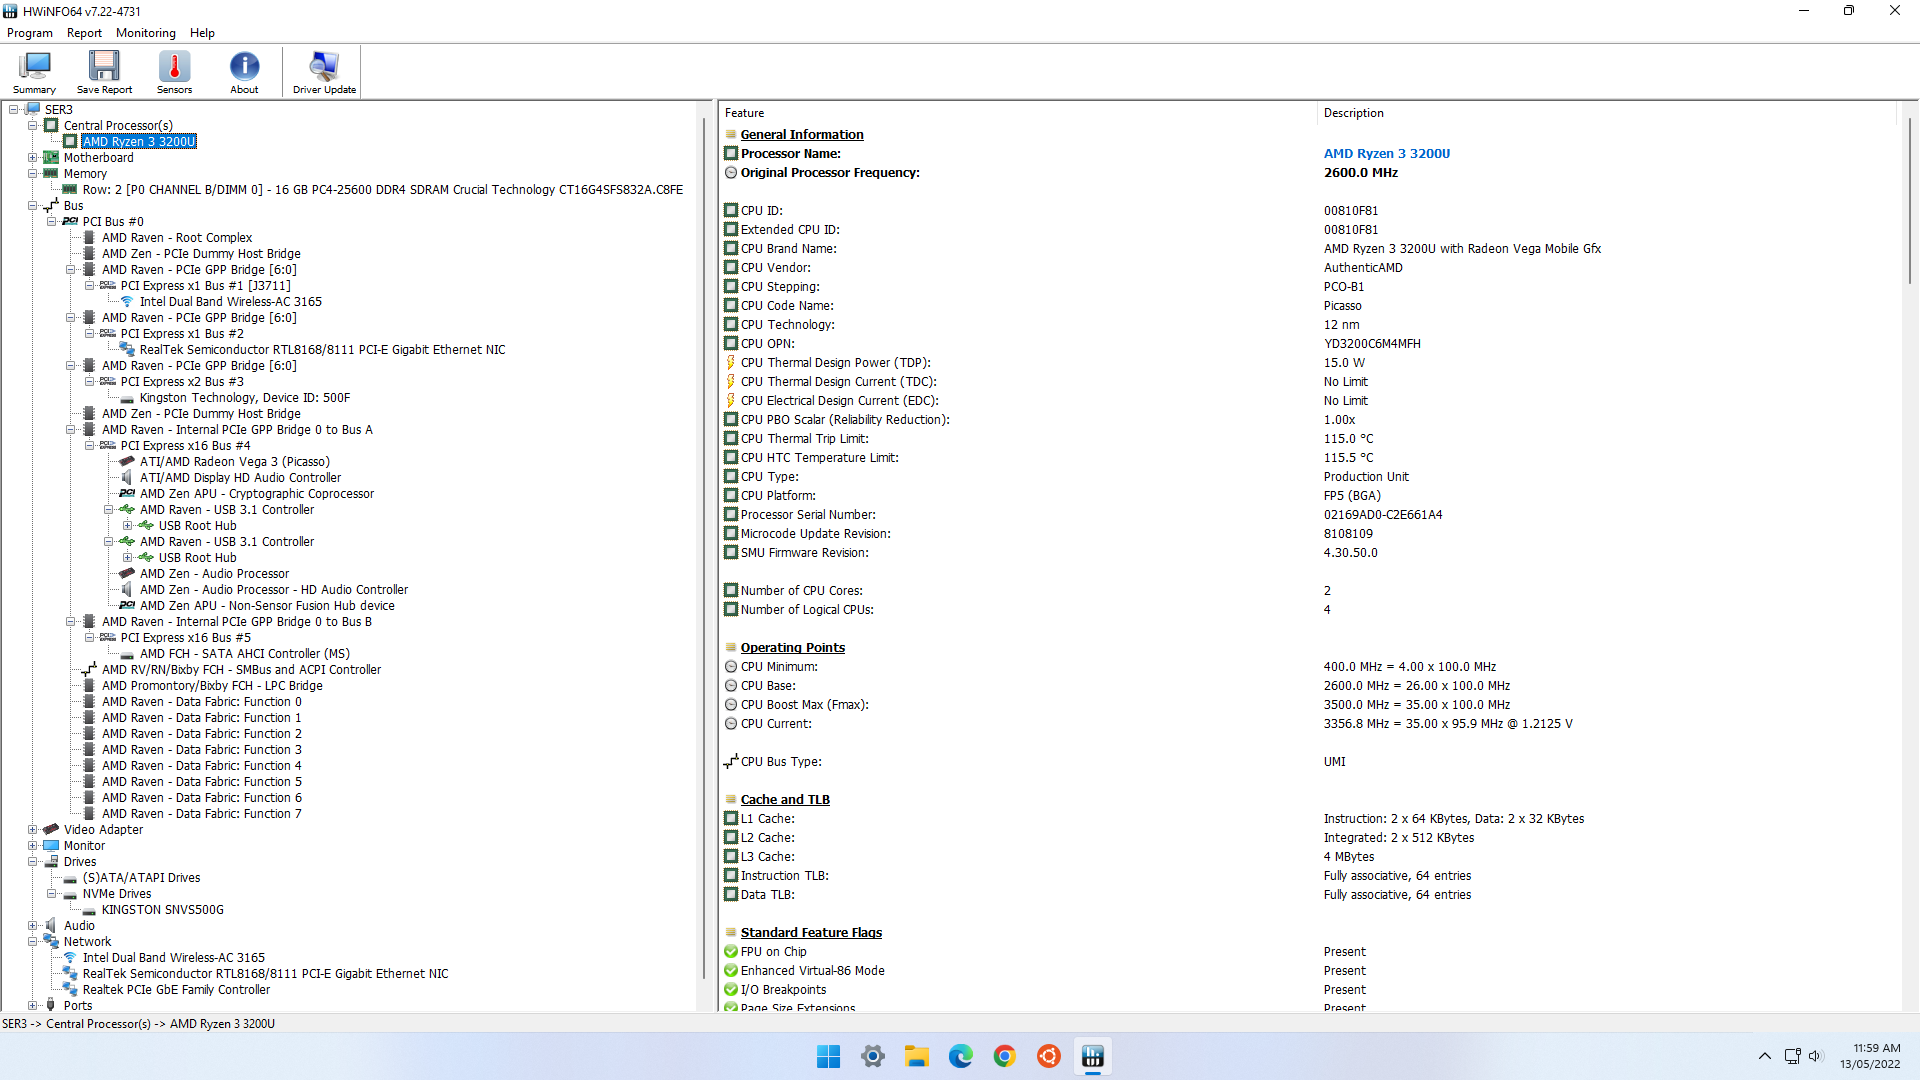Collapse the NVMe Drives node
This screenshot has height=1080, width=1920.
click(x=52, y=894)
